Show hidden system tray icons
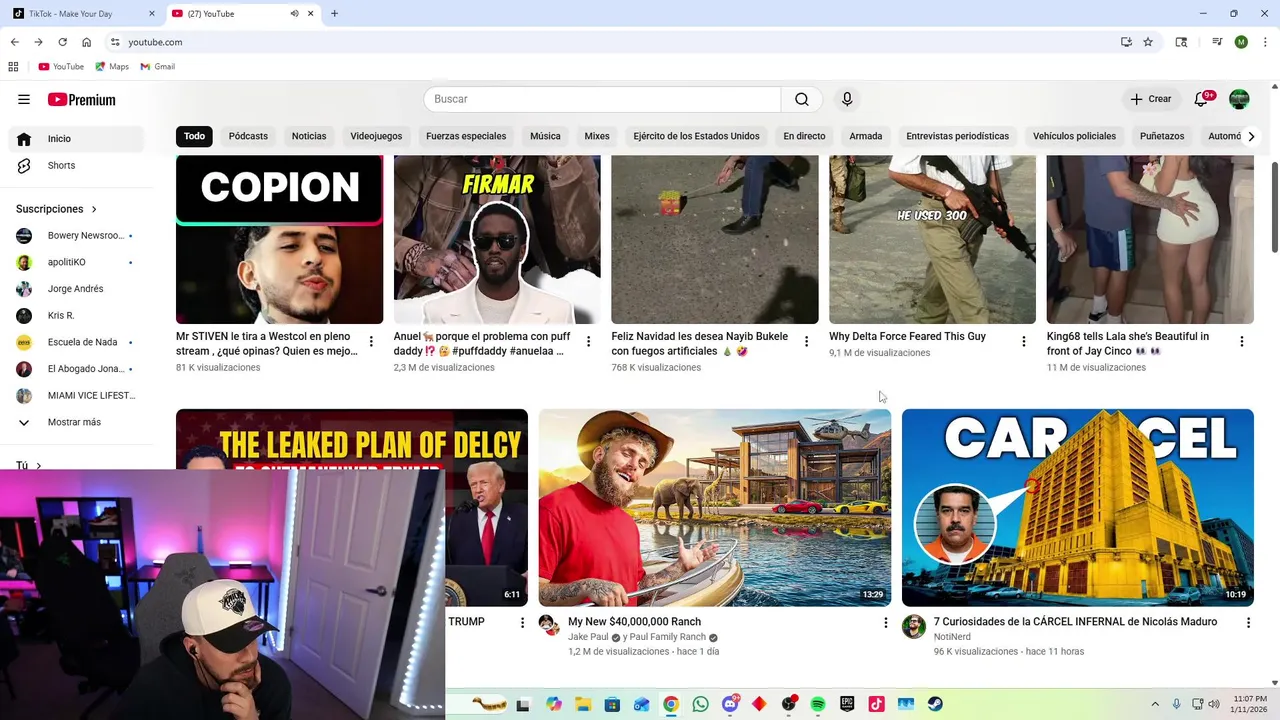The height and width of the screenshot is (720, 1280). 1155,704
